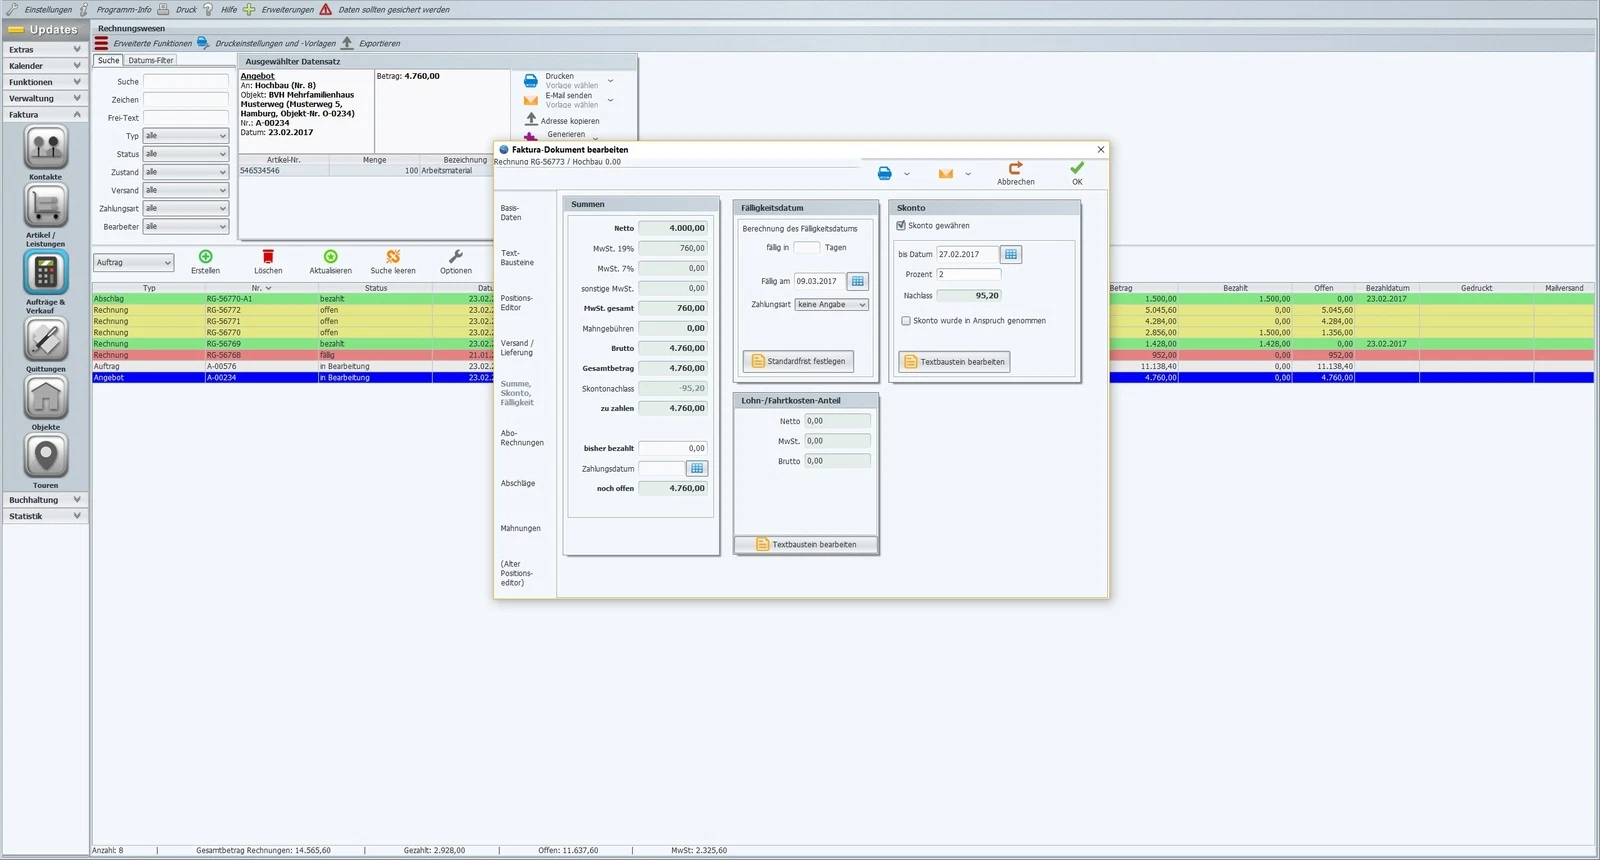
Task: Open Mahnungen section in dialog
Action: point(520,528)
